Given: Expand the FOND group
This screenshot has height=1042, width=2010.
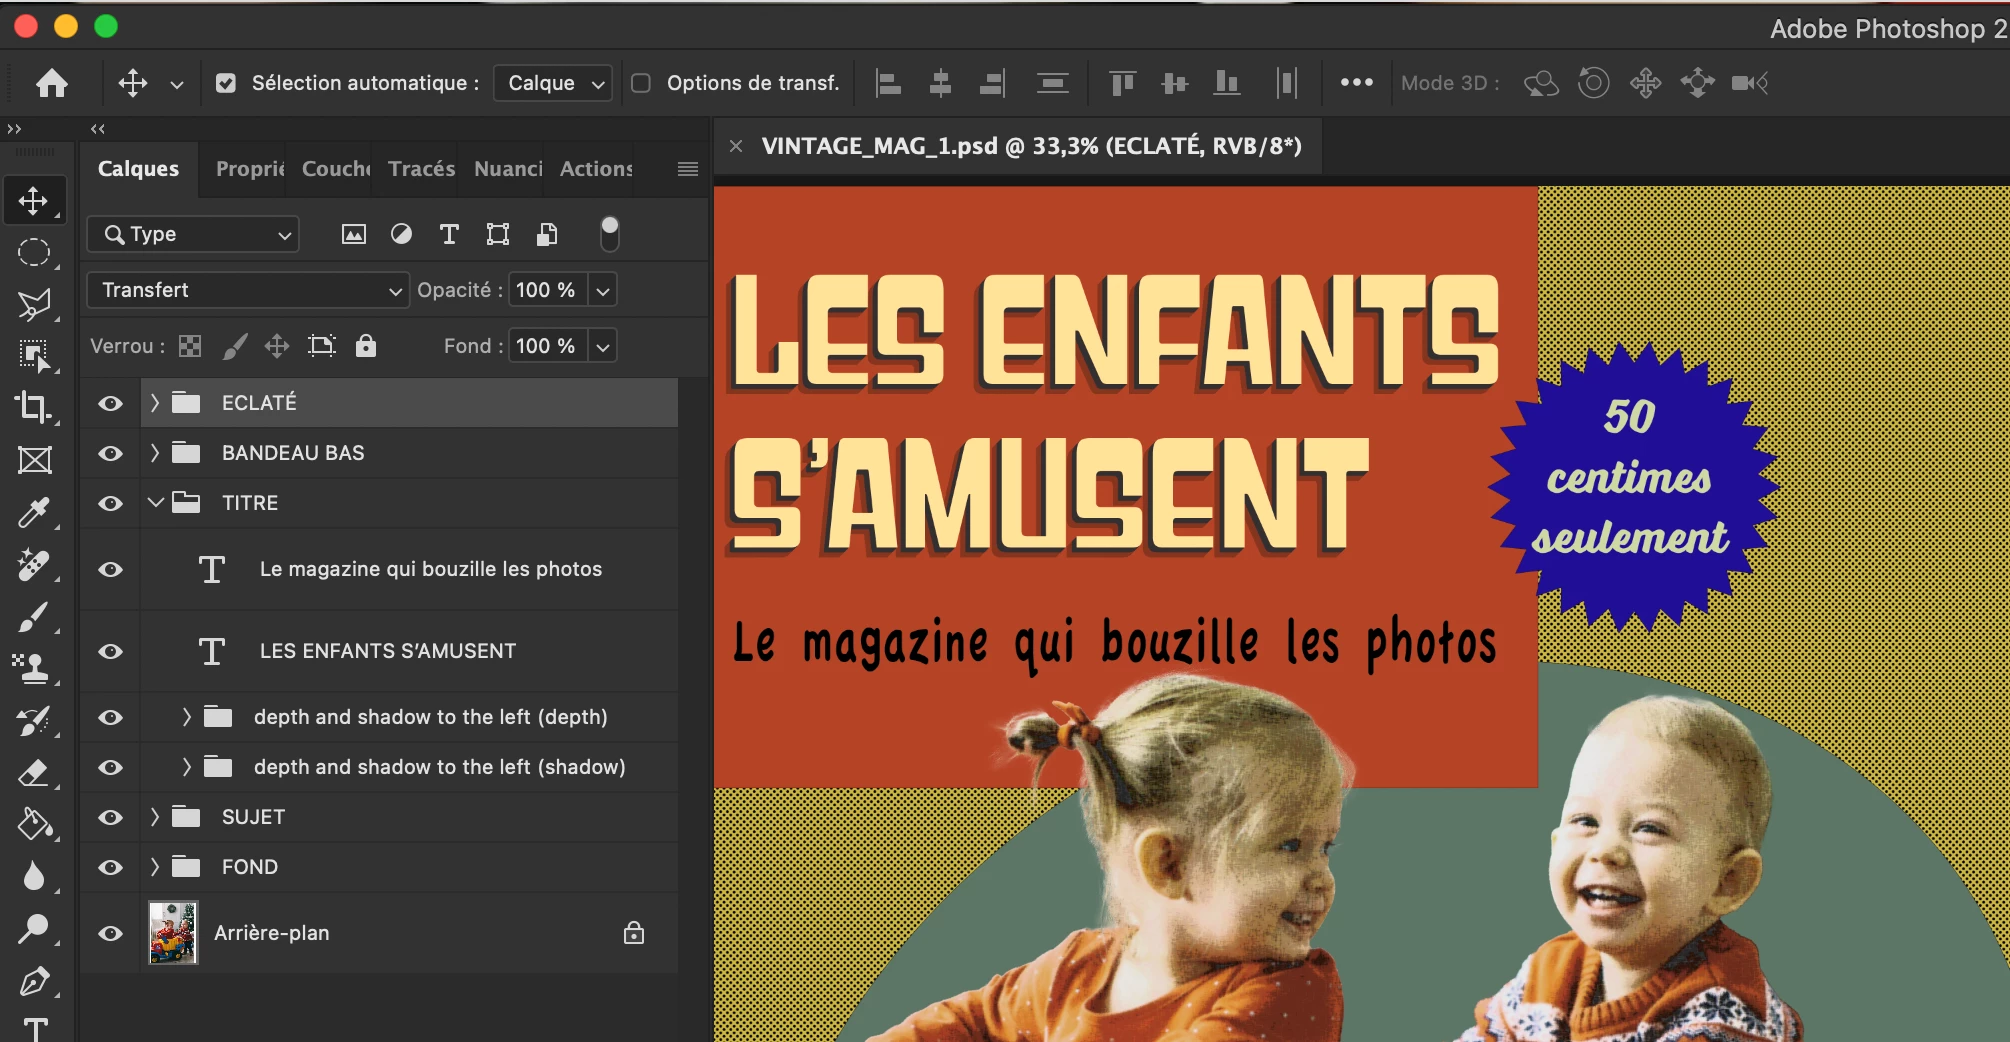Looking at the screenshot, I should pyautogui.click(x=154, y=867).
